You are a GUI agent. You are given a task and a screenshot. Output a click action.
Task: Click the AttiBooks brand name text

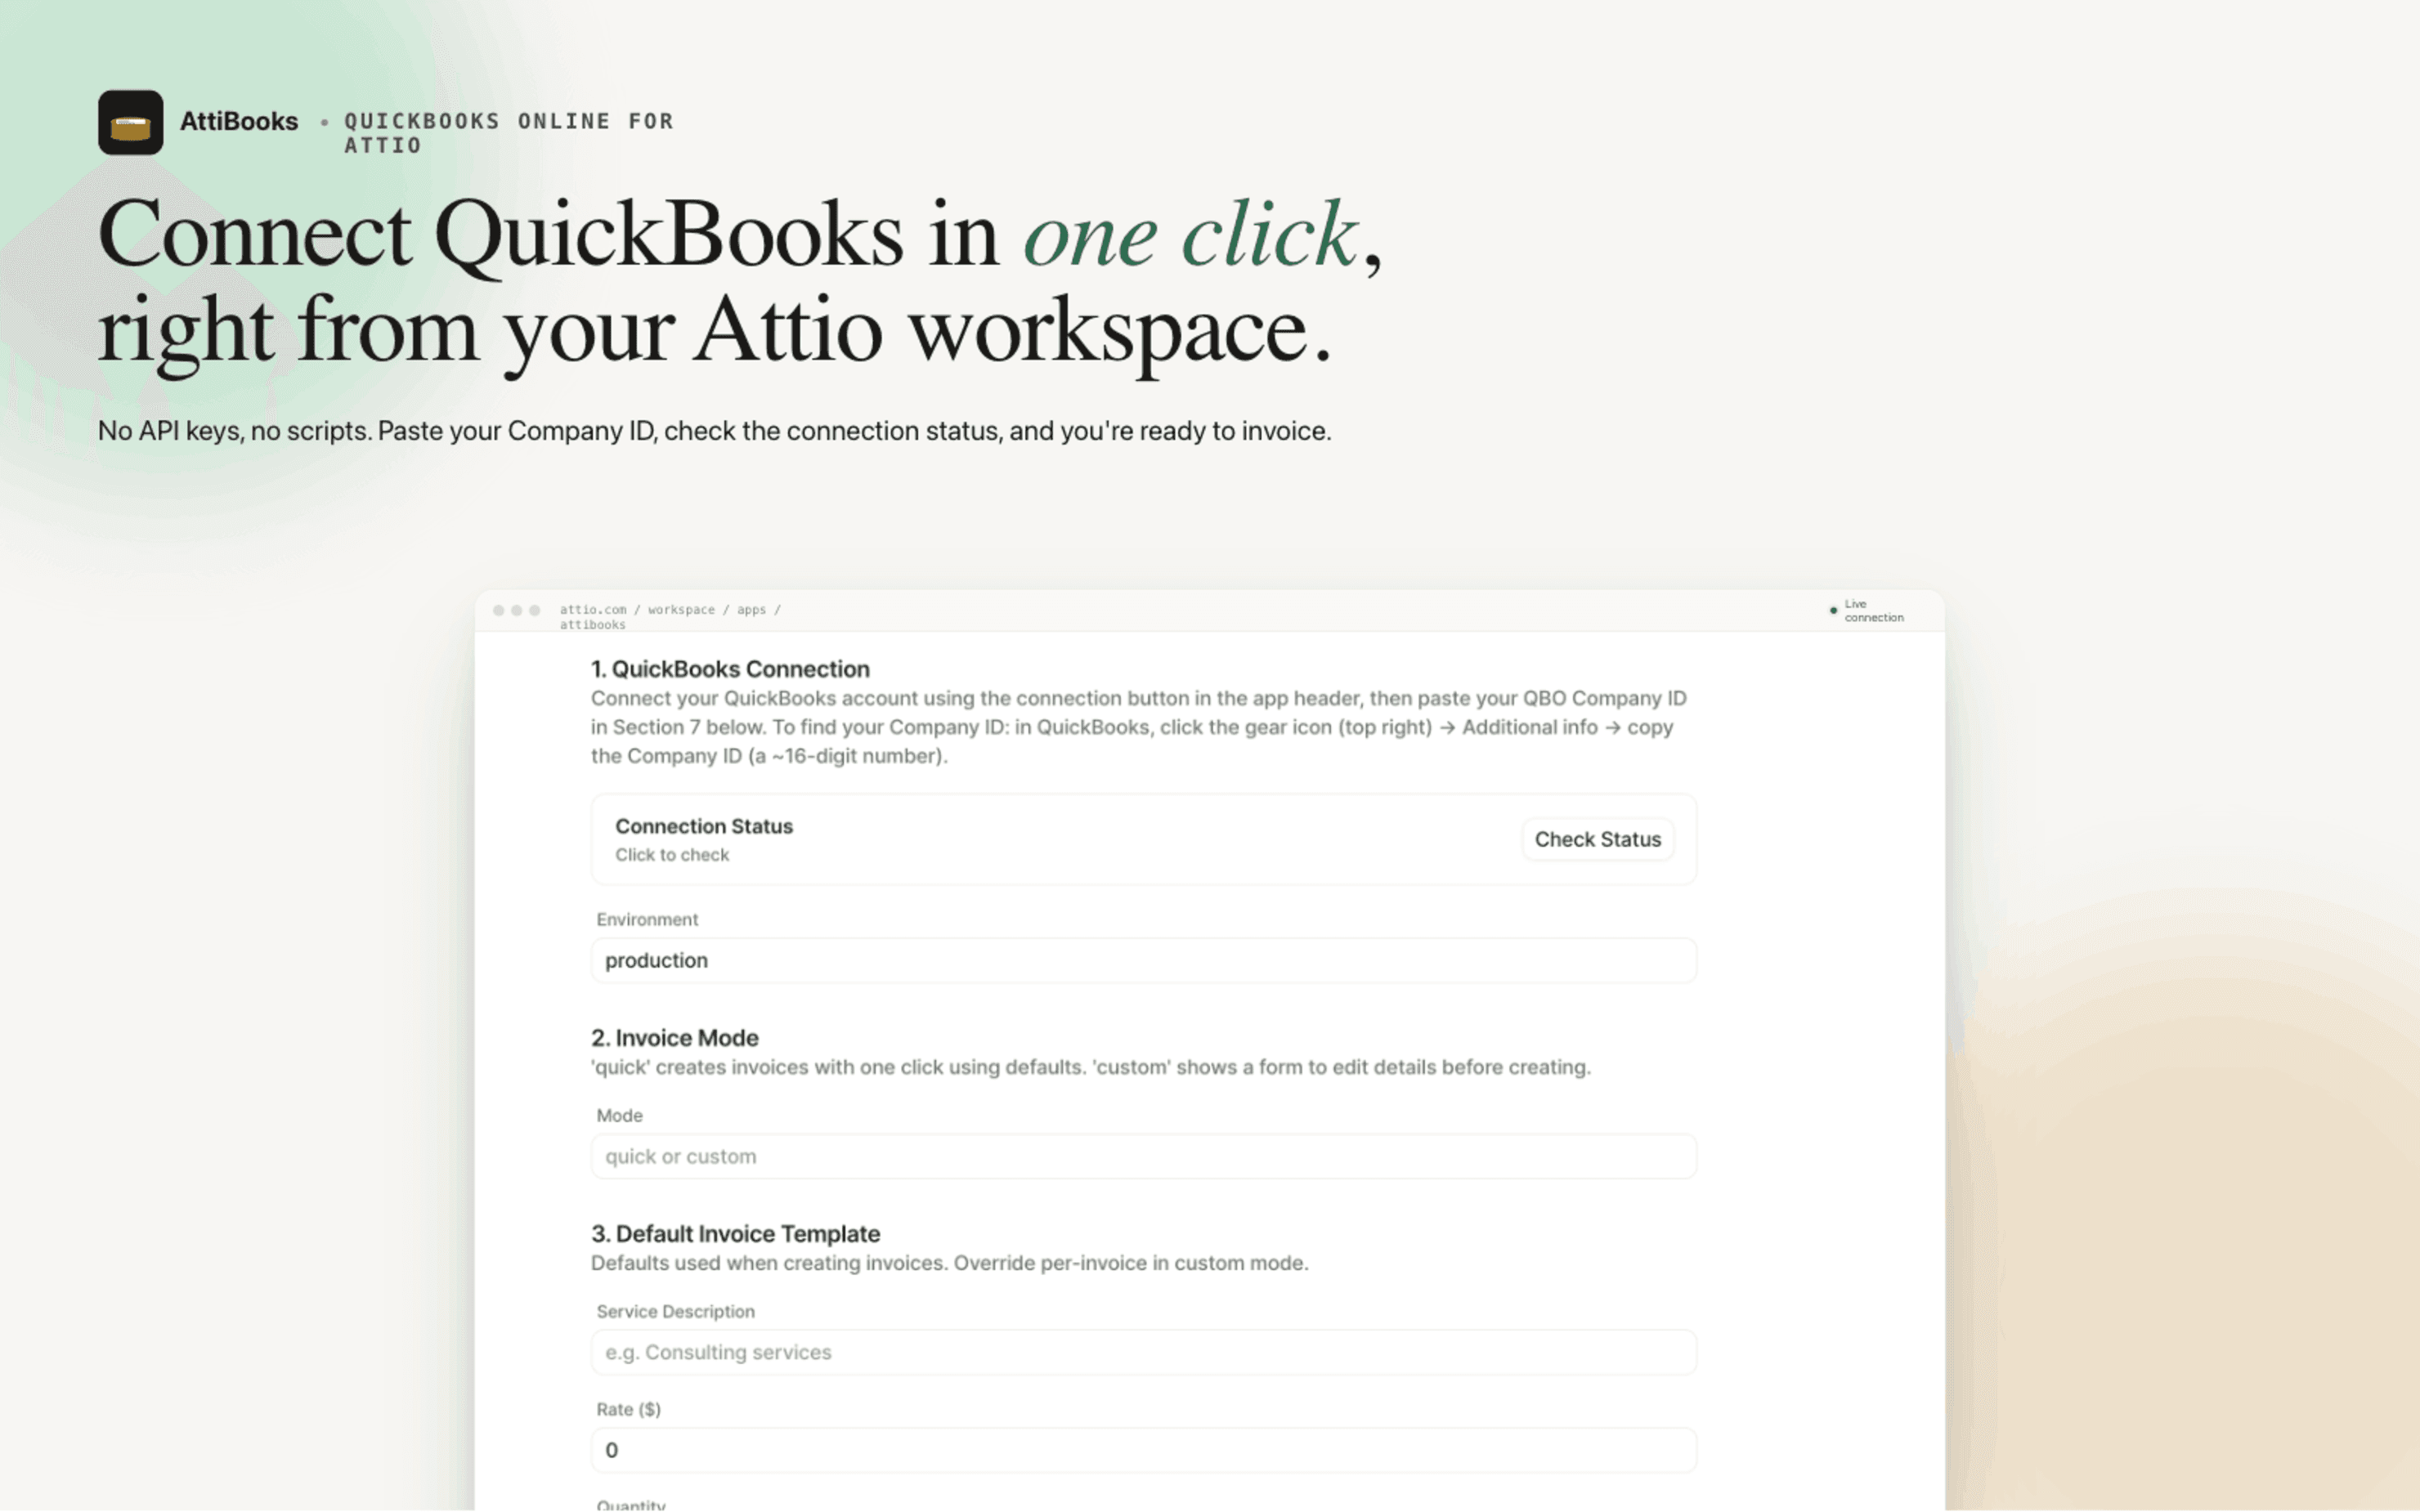pyautogui.click(x=238, y=121)
